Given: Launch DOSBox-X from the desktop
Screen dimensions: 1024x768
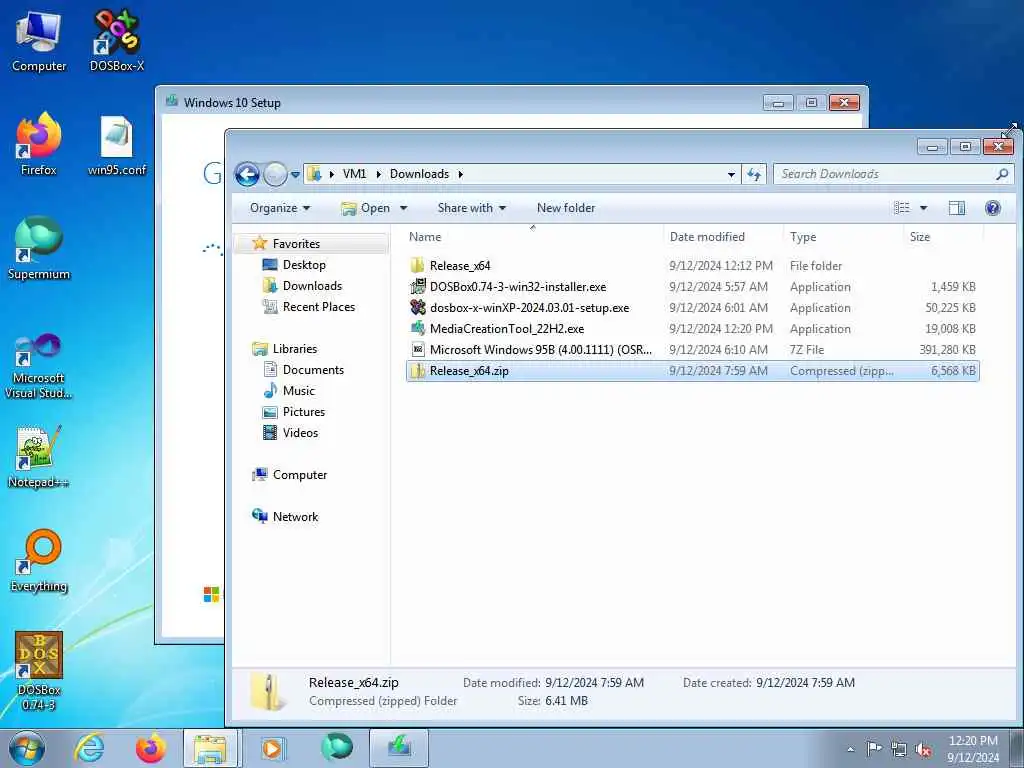Looking at the screenshot, I should tap(117, 41).
